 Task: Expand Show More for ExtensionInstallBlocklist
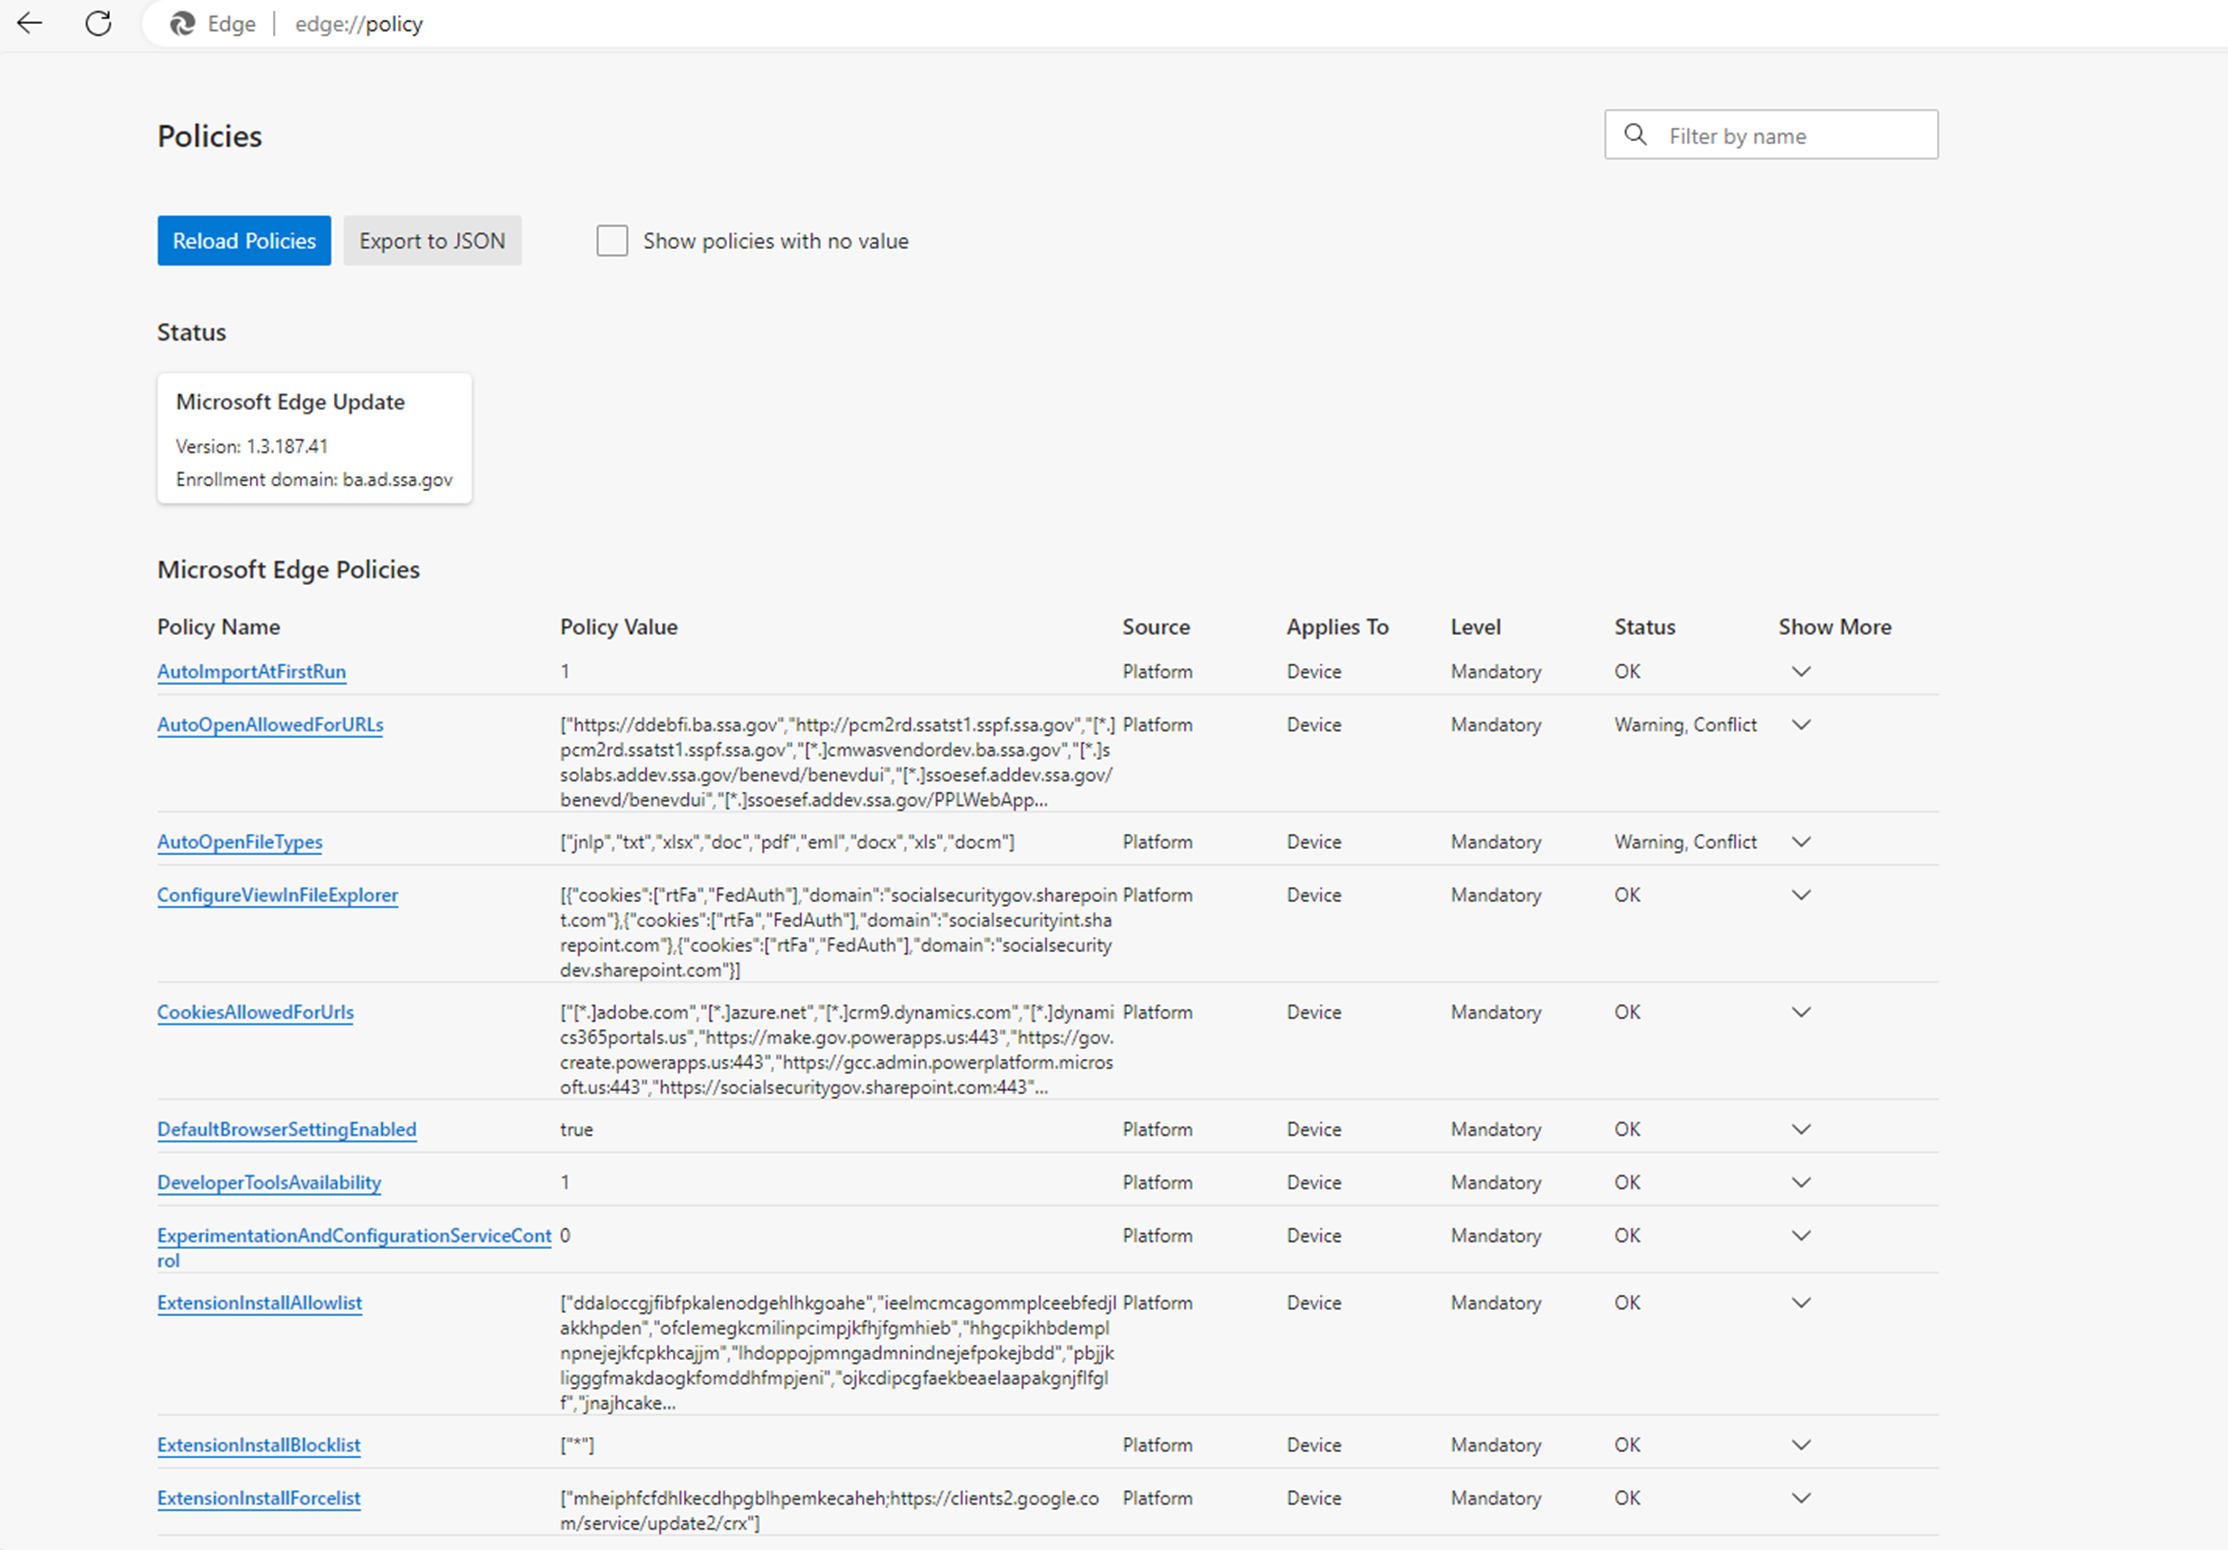click(x=1801, y=1444)
